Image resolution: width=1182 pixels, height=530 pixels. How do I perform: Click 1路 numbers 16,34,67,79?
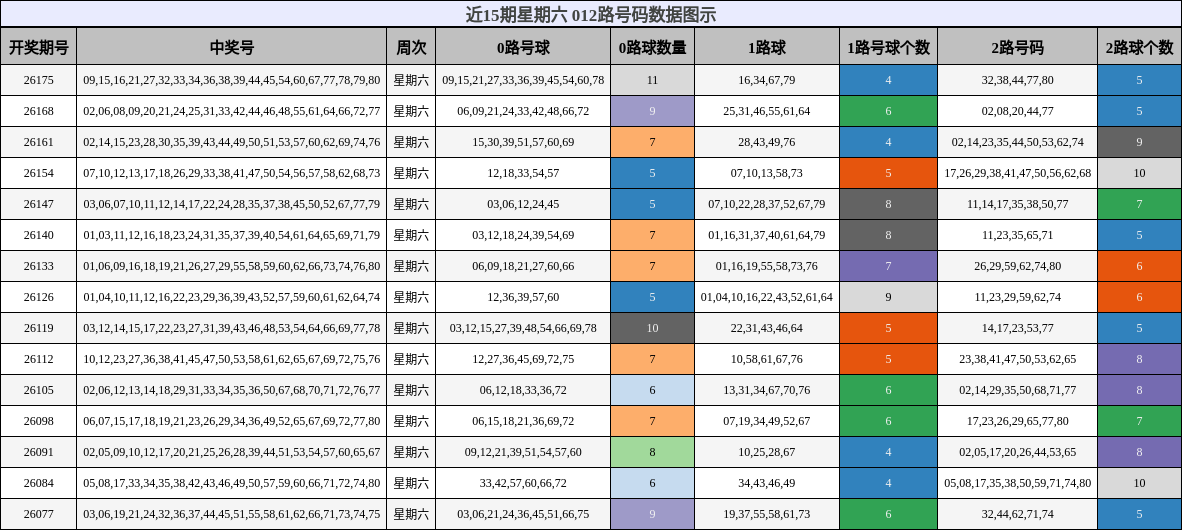[x=767, y=80]
